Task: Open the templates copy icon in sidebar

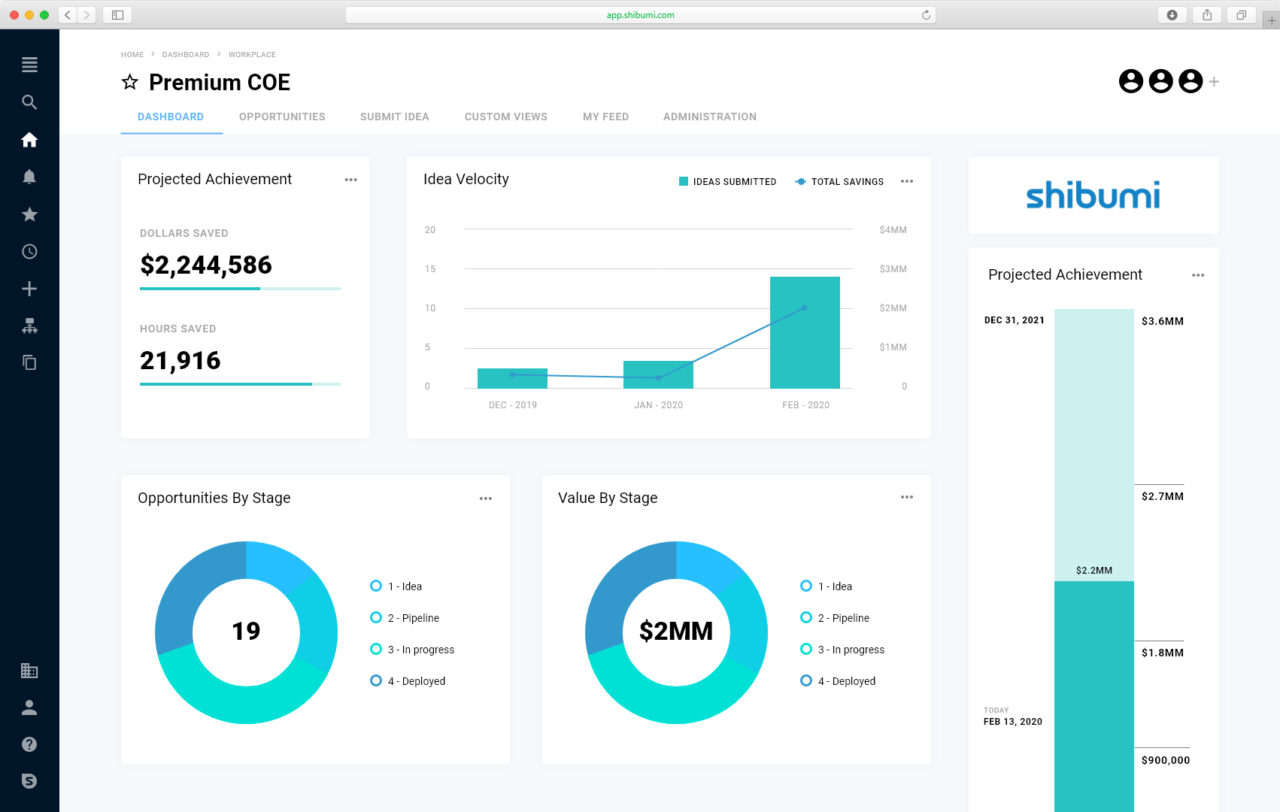Action: point(29,362)
